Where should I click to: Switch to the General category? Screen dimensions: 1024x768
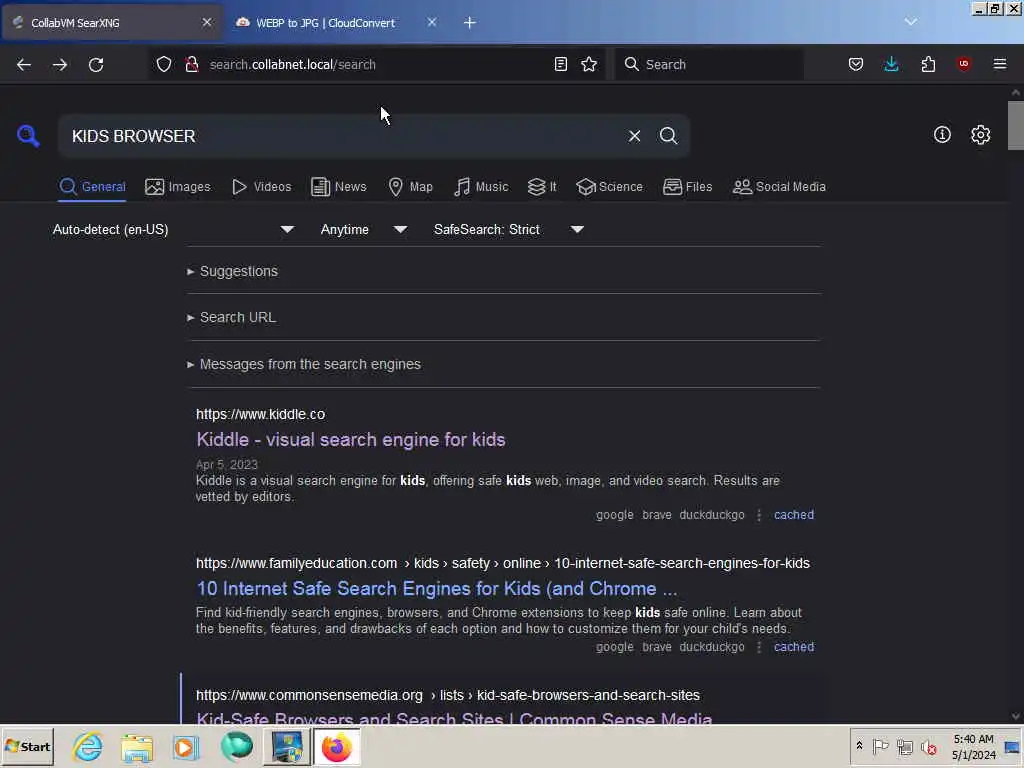click(x=92, y=187)
